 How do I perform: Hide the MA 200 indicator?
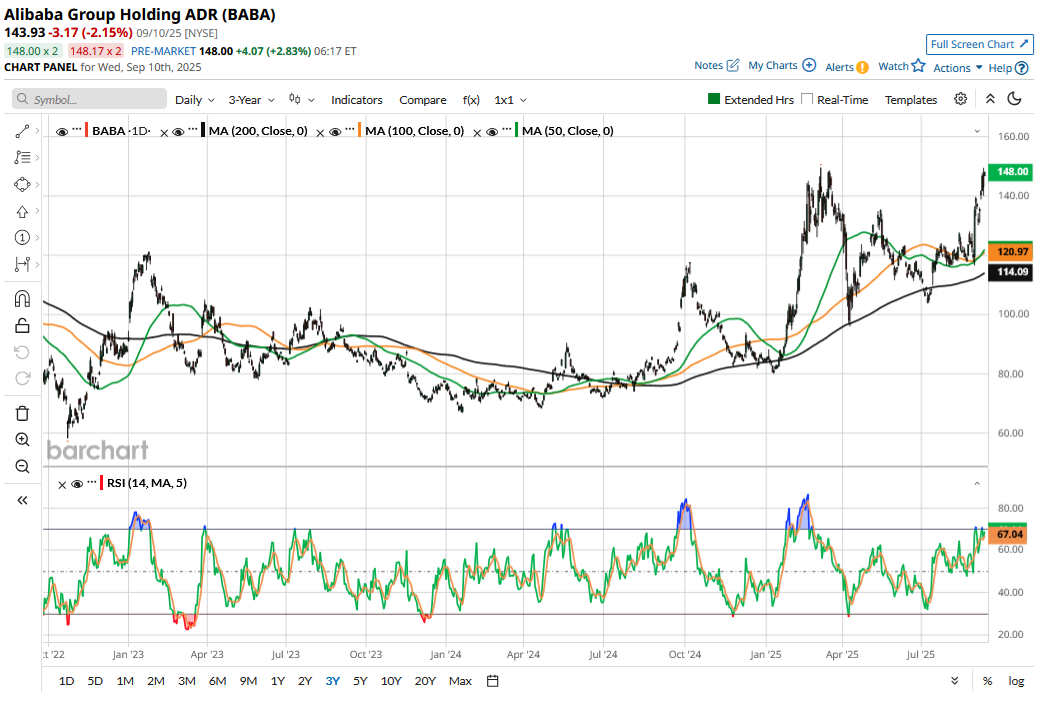tap(178, 131)
